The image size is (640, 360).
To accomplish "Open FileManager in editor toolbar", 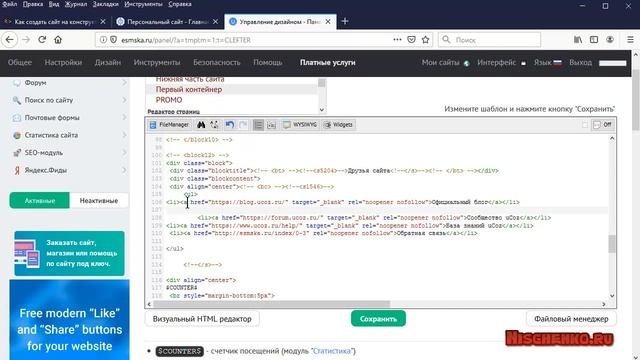I will coord(169,125).
